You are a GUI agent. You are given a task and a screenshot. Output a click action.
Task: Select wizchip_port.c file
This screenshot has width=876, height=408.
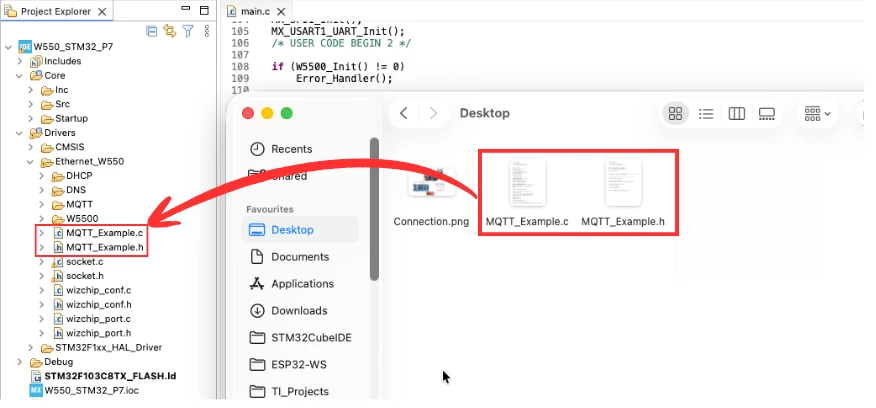[98, 319]
